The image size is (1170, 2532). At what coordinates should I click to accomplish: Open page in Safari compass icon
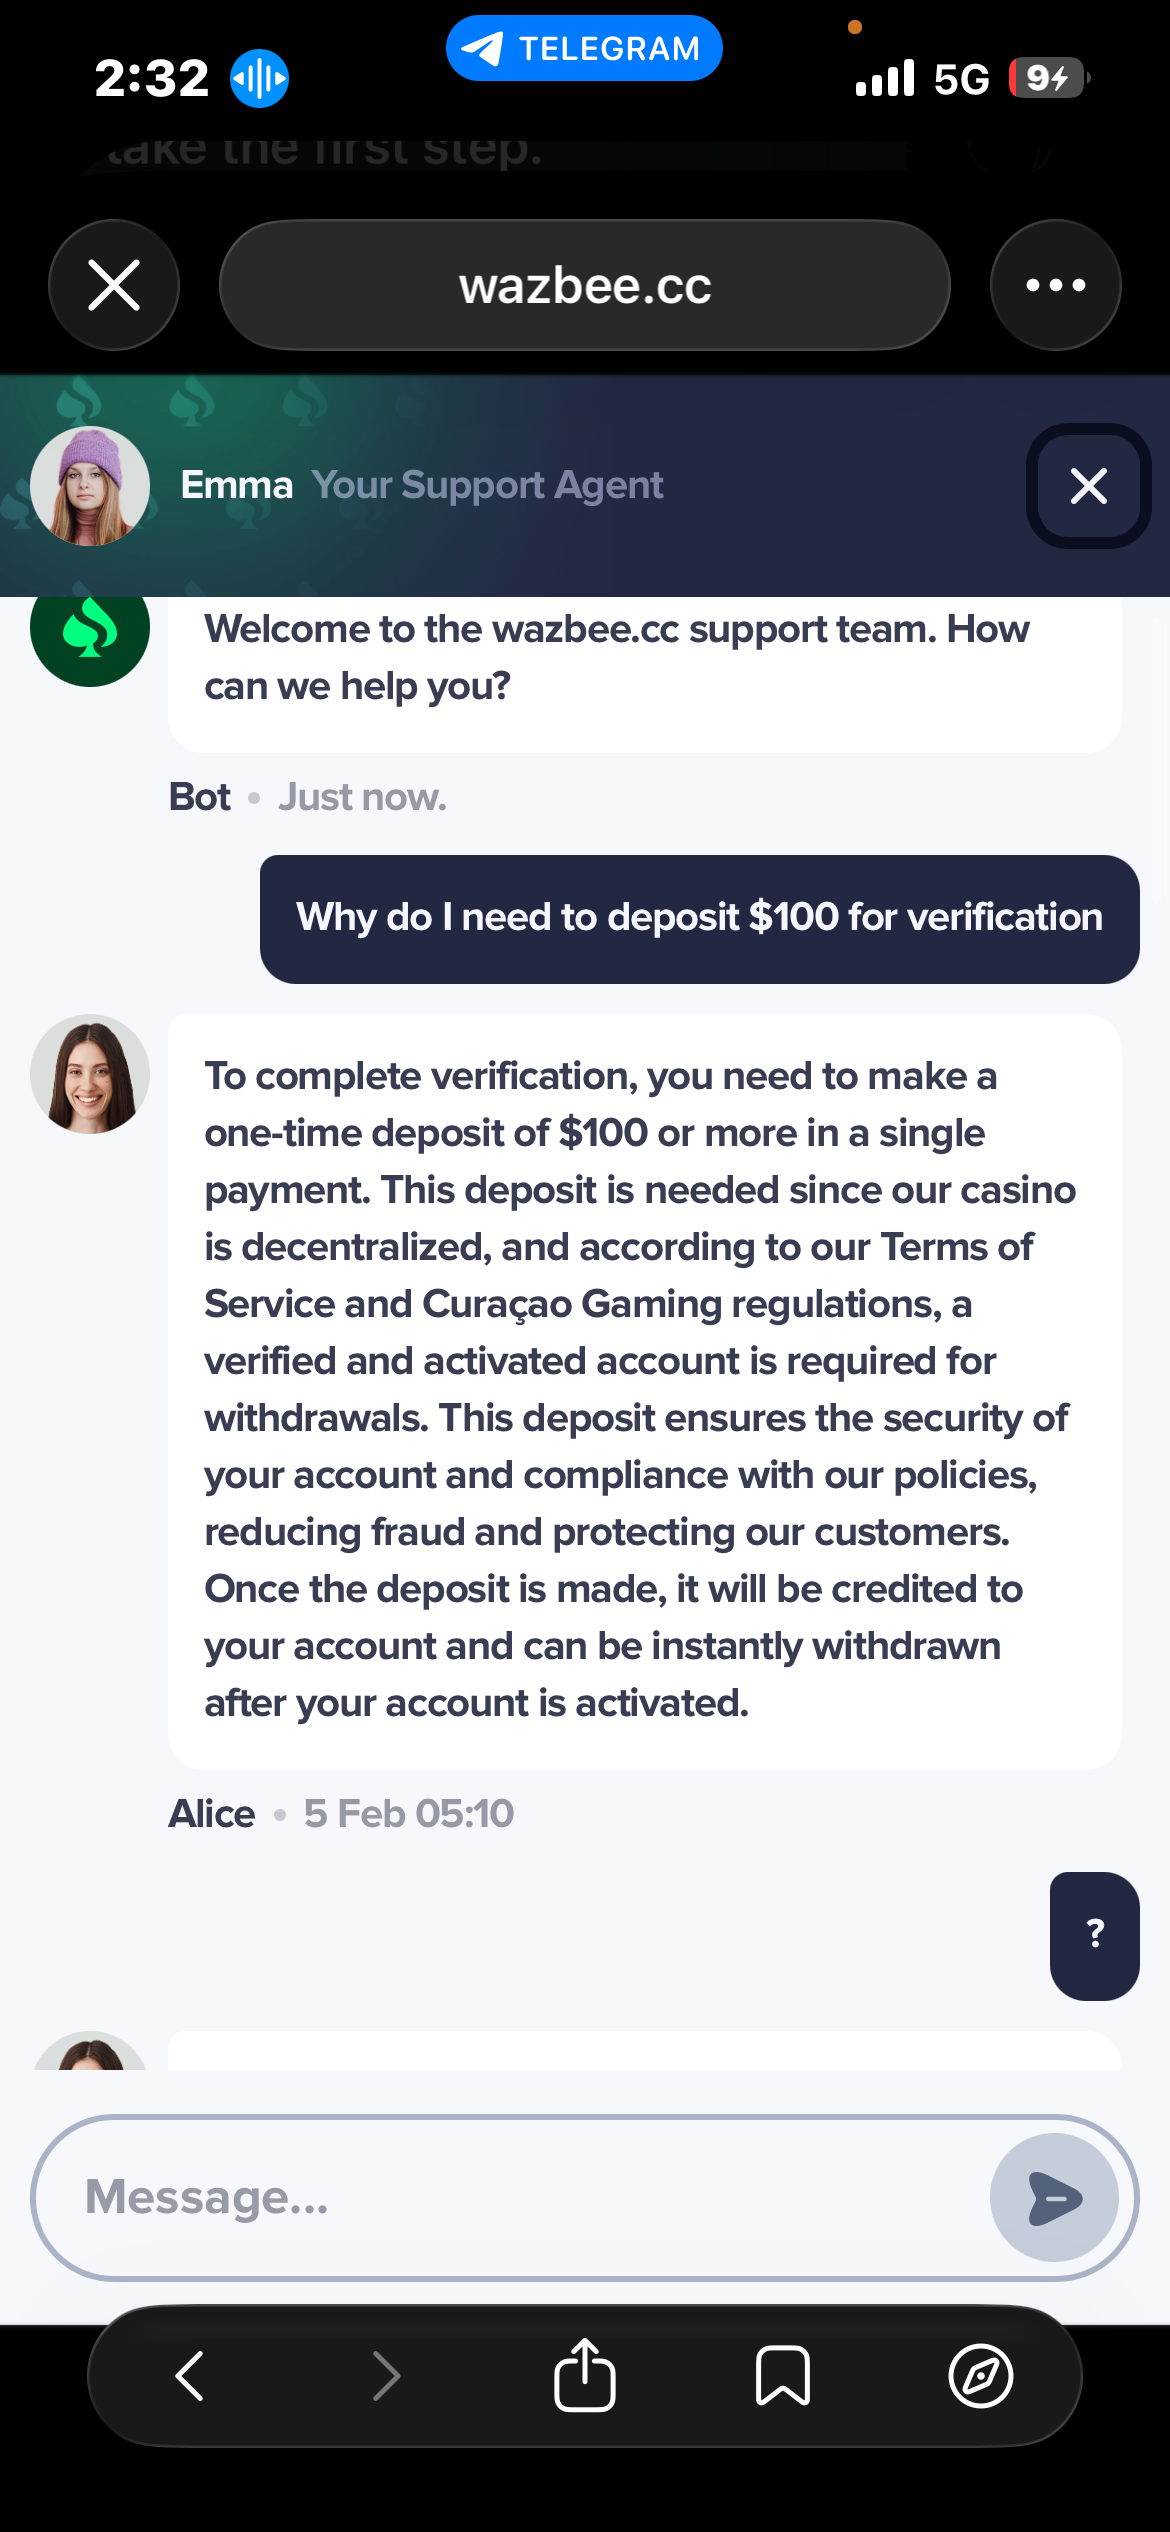coord(980,2375)
